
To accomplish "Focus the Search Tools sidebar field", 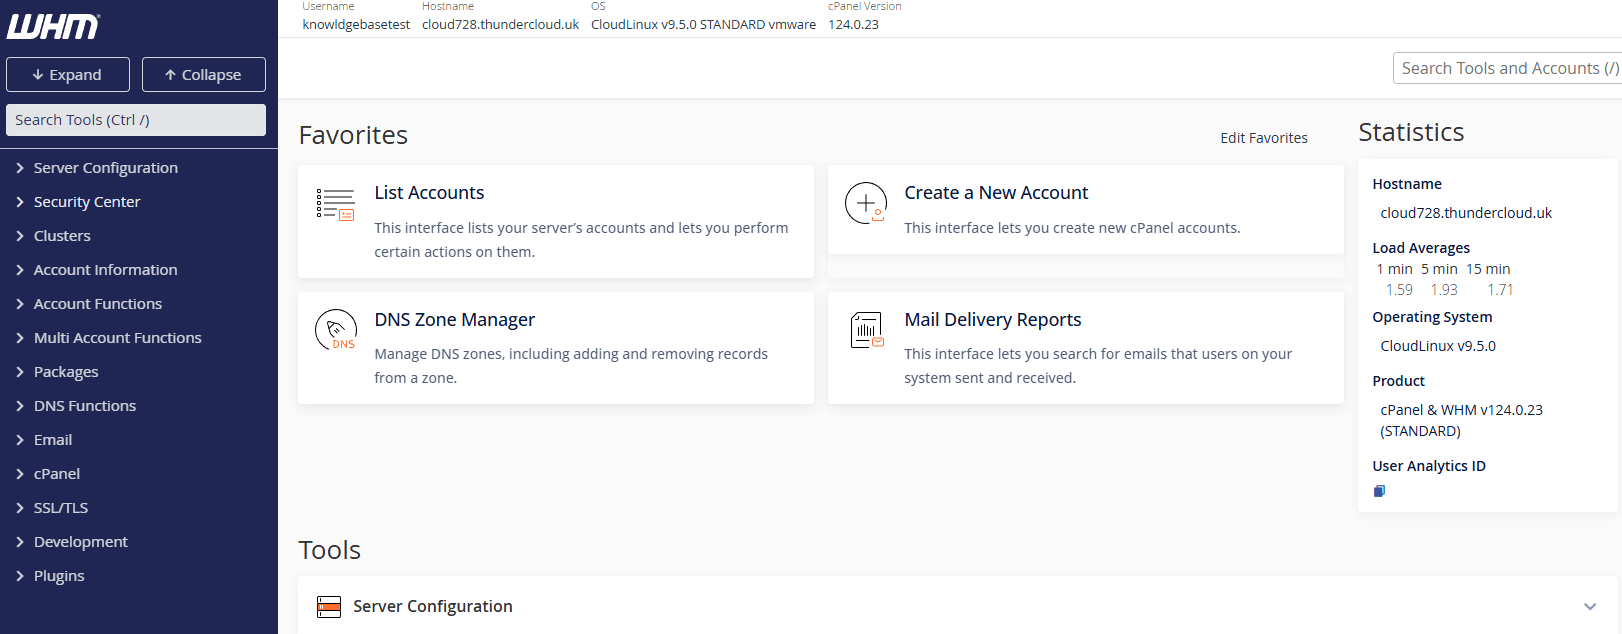I will 136,120.
